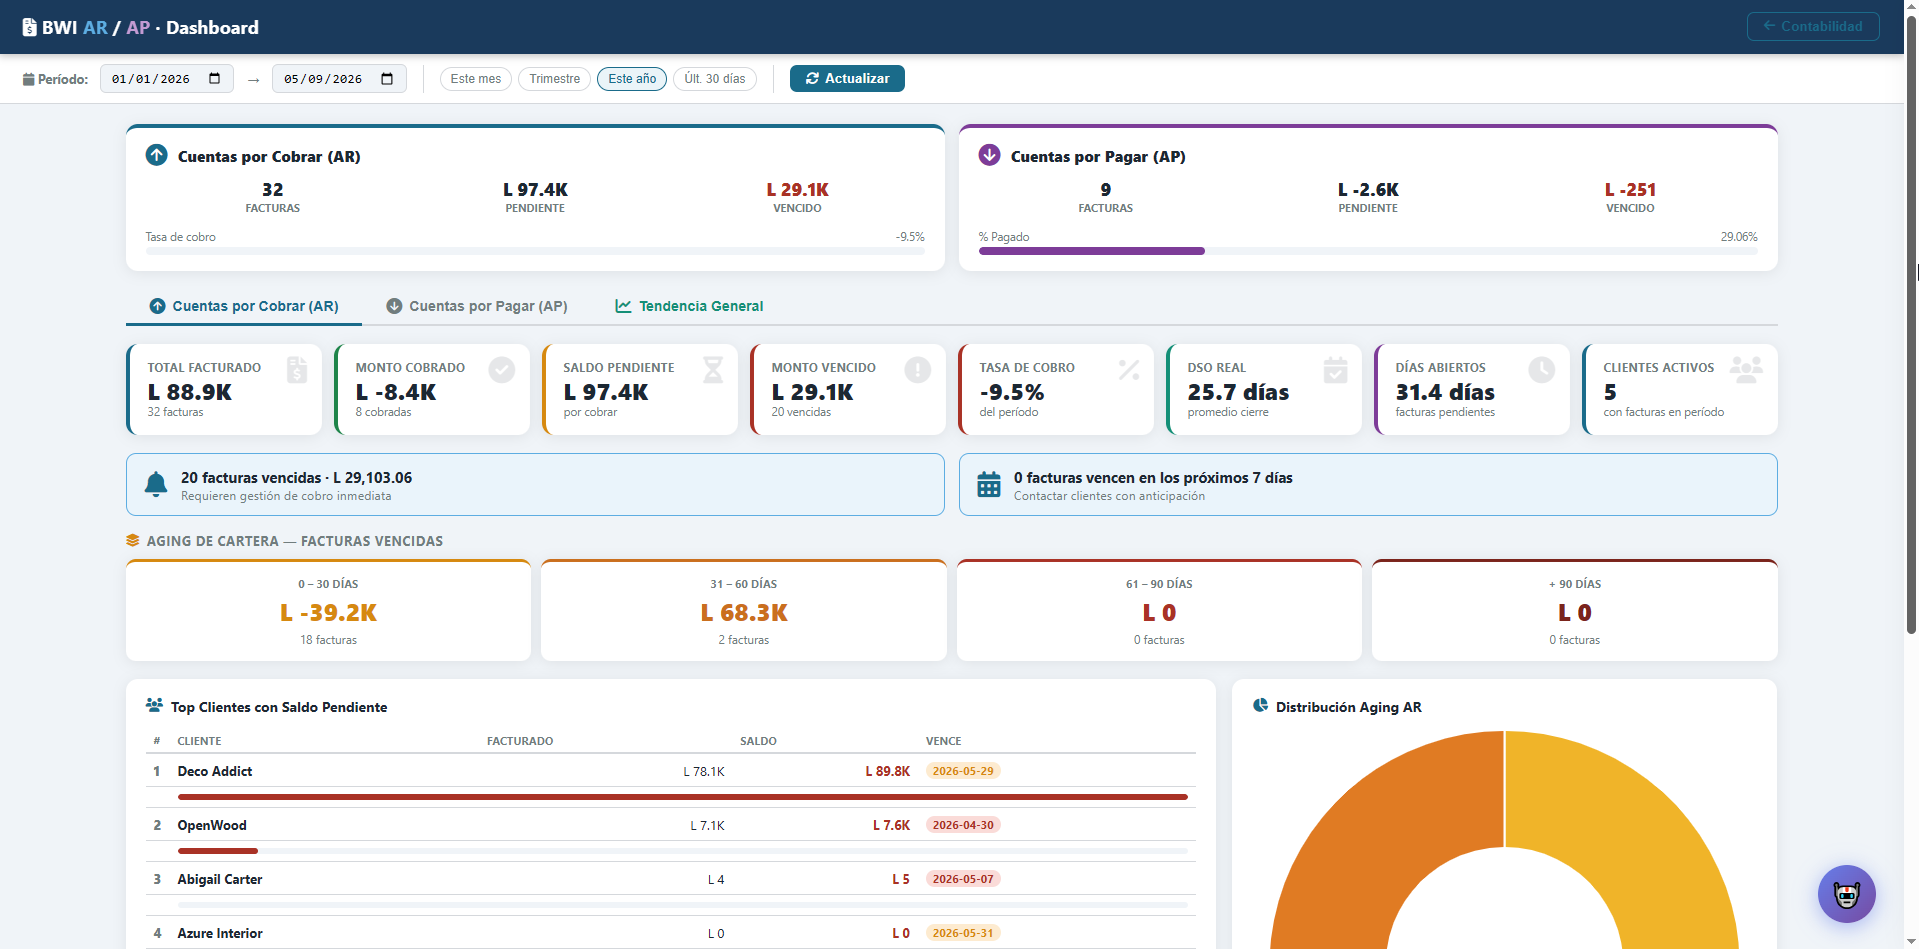Select the Este año period filter
Image resolution: width=1919 pixels, height=949 pixels.
coord(632,79)
